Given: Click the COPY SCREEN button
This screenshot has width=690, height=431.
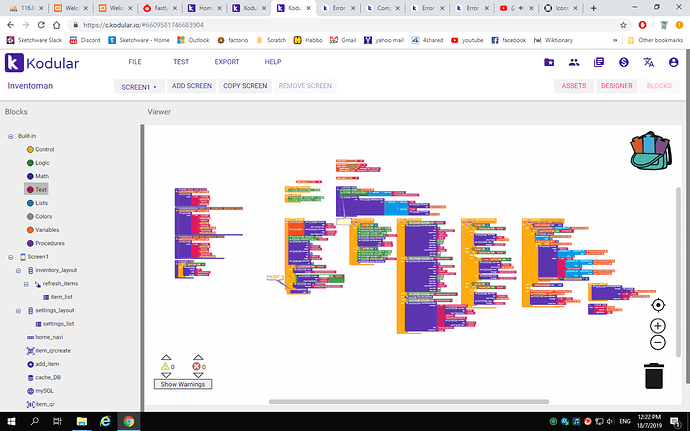Looking at the screenshot, I should click(x=245, y=86).
